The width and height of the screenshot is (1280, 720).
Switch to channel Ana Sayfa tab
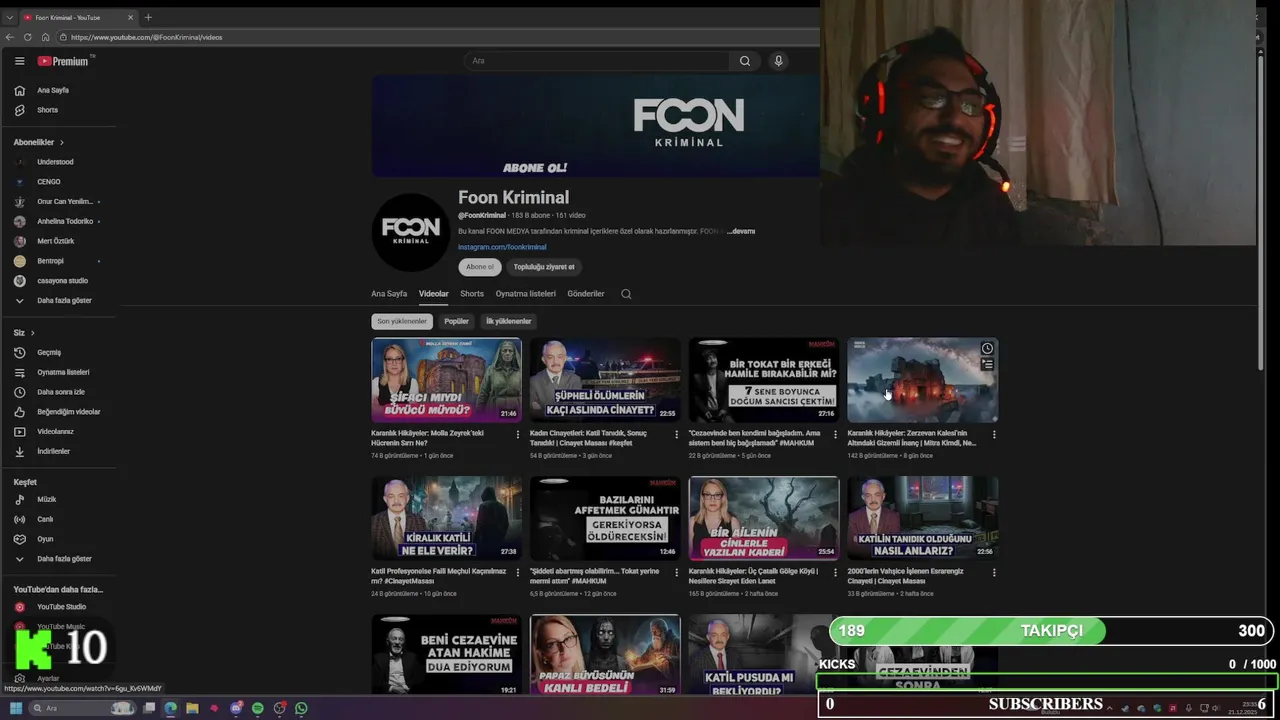pyautogui.click(x=389, y=294)
